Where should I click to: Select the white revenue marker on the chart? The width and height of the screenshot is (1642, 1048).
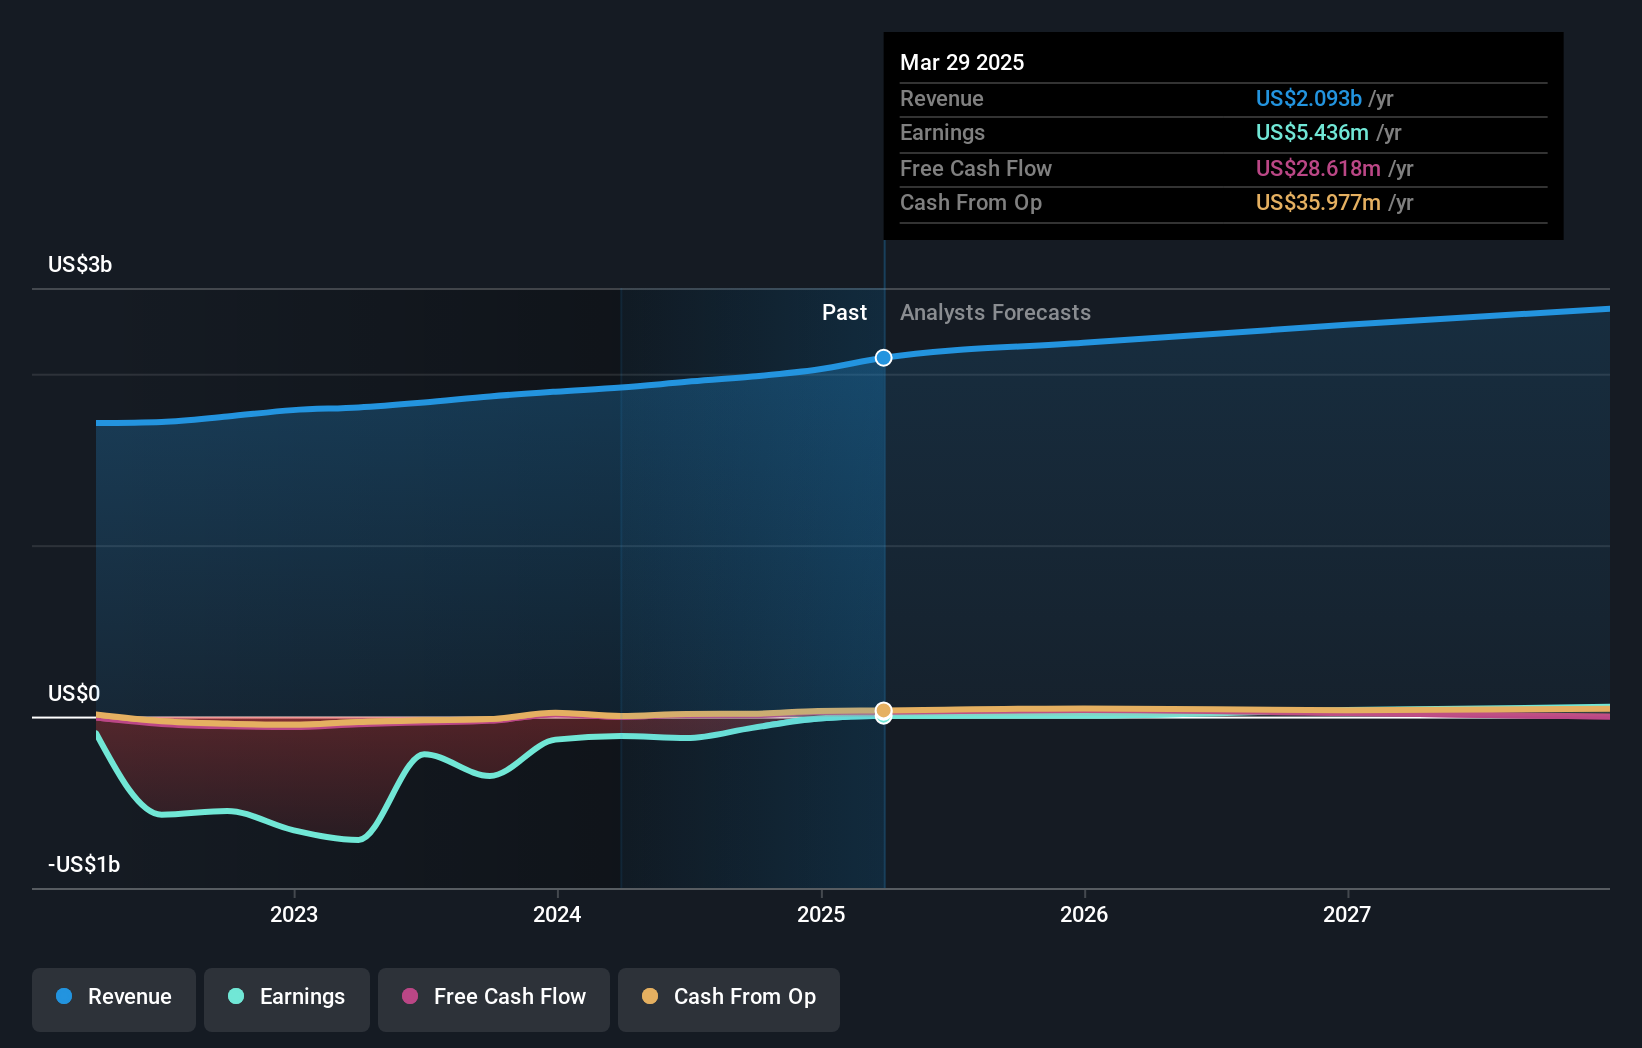(883, 357)
